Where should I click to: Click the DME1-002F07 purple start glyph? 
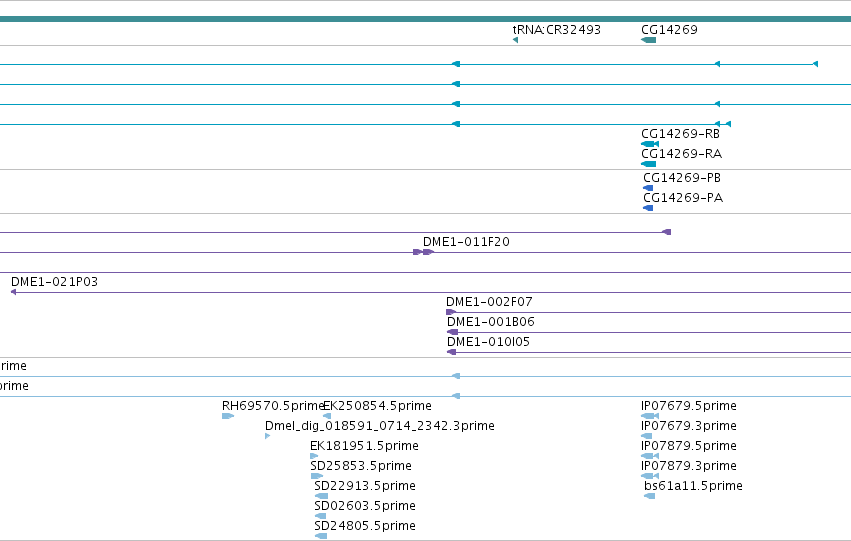point(450,313)
